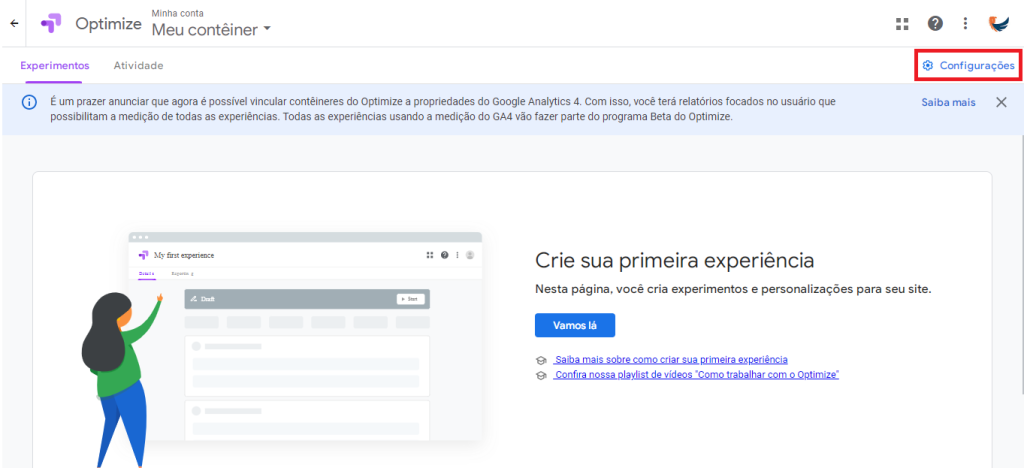Image resolution: width=1024 pixels, height=468 pixels.
Task: Click the gear icon beside Configurações
Action: click(927, 66)
